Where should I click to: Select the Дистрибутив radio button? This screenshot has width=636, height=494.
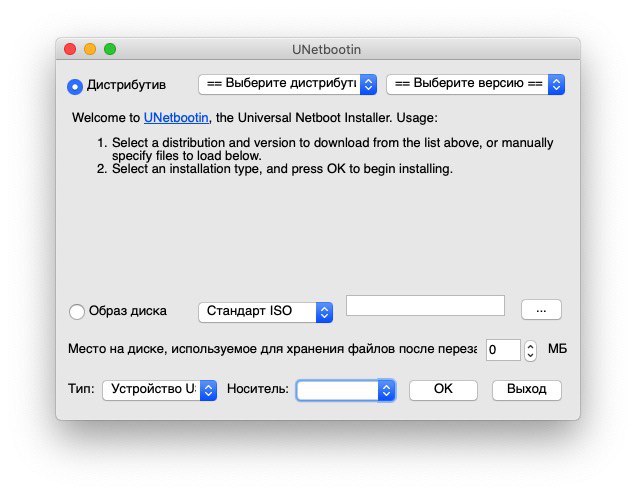[75, 86]
